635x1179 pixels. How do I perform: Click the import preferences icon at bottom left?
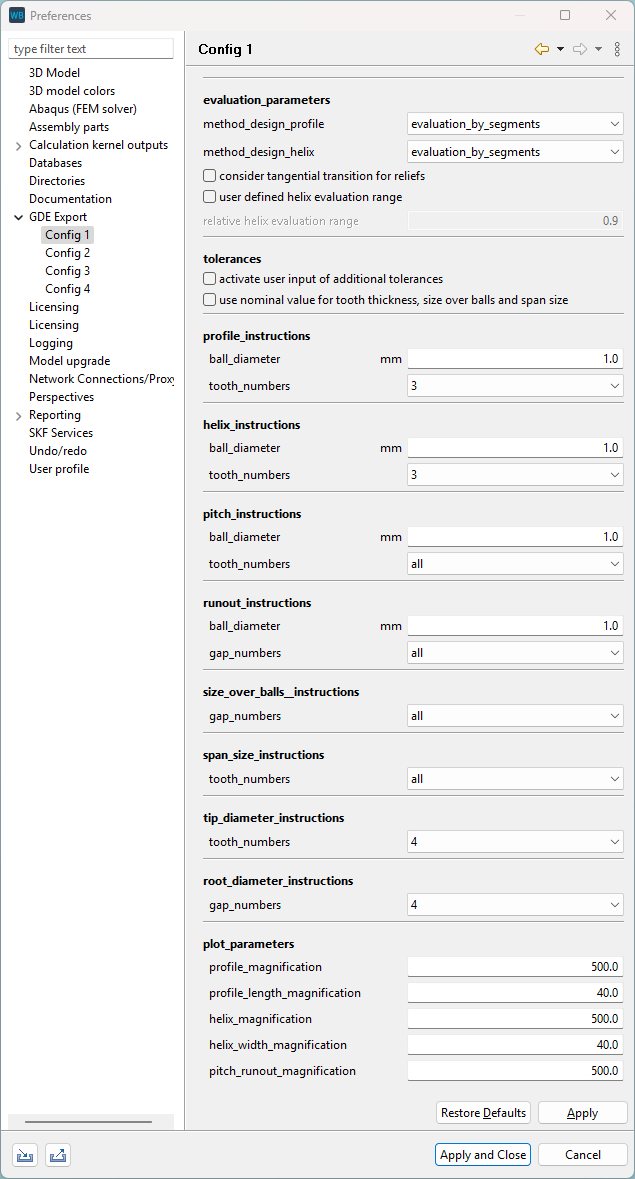(24, 1155)
